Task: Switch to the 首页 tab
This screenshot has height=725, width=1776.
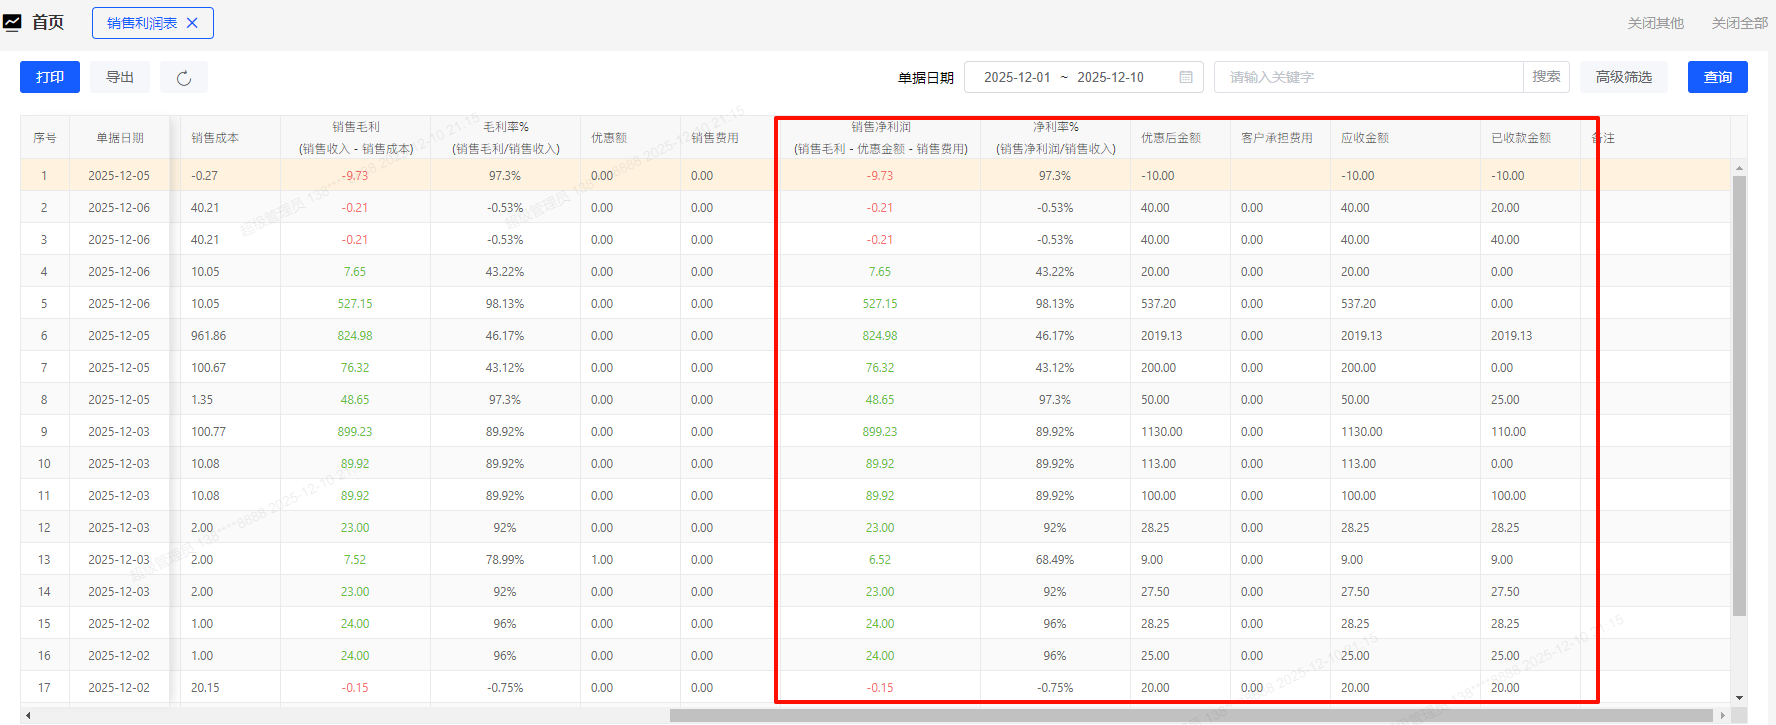Action: pyautogui.click(x=48, y=22)
